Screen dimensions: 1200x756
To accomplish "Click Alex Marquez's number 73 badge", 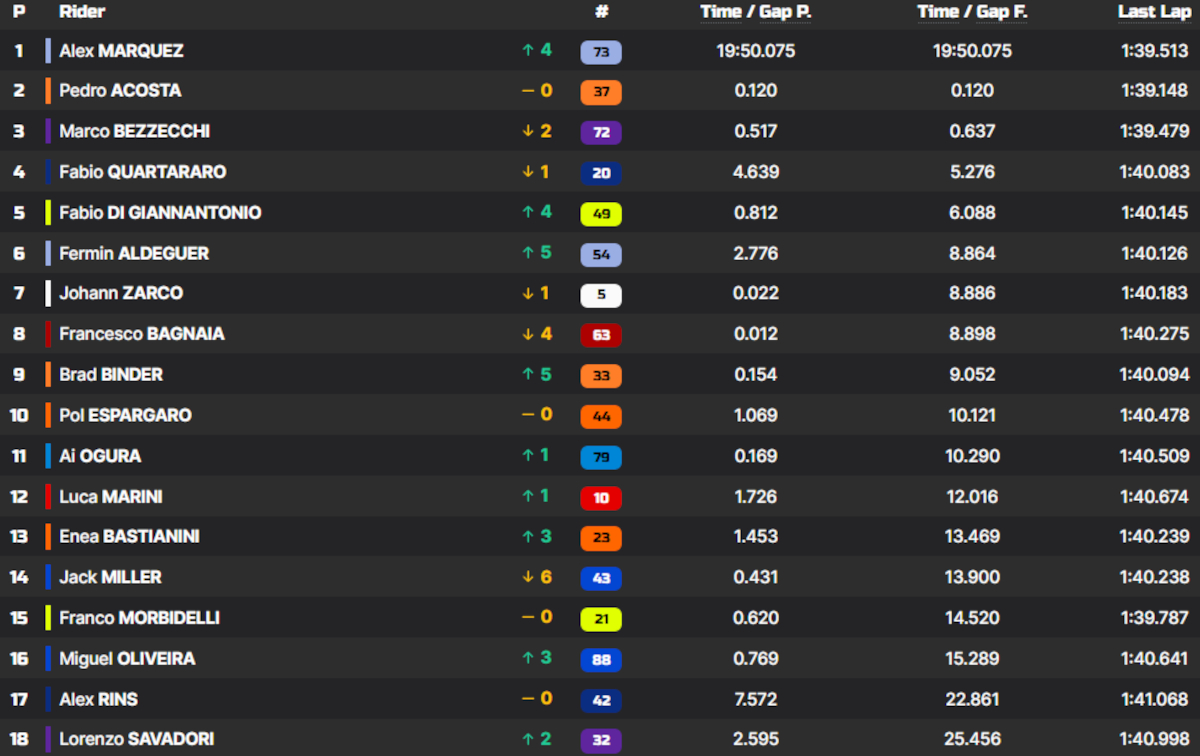I will pos(601,51).
